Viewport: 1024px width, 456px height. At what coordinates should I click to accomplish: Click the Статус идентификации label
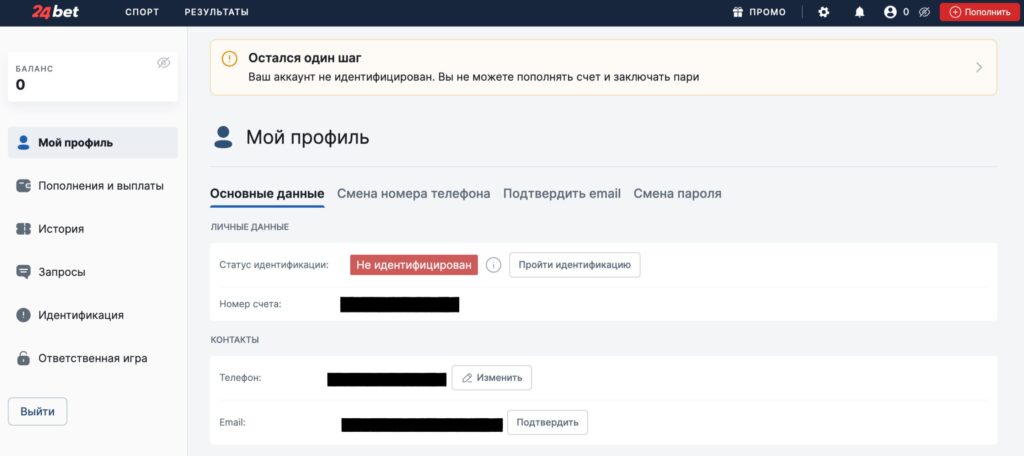pos(274,265)
